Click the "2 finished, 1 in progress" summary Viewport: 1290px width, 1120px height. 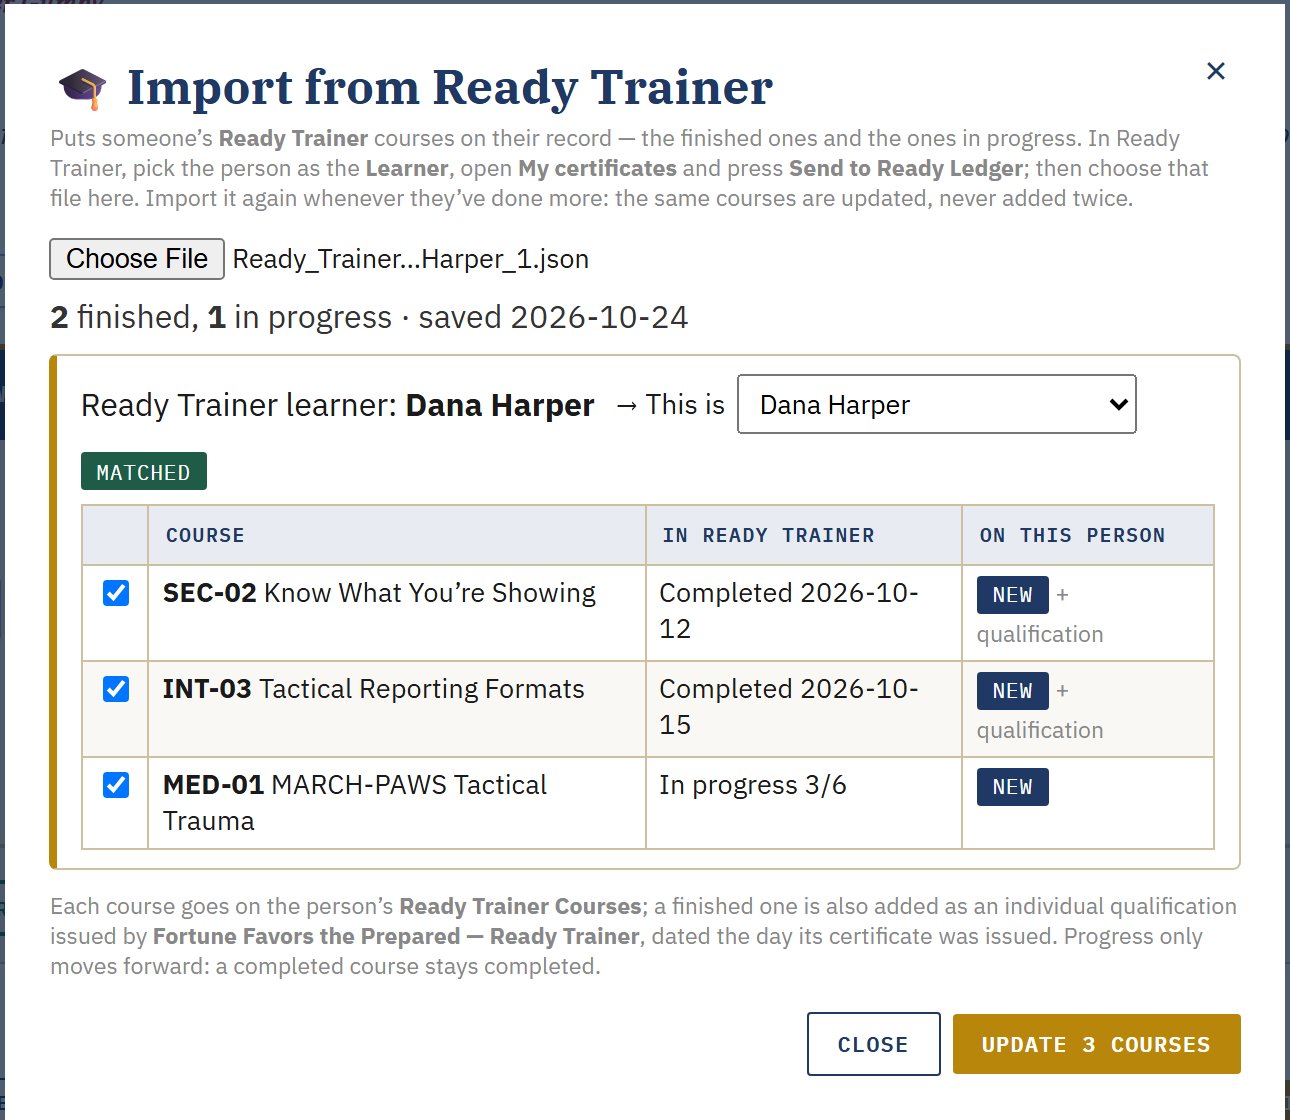pos(221,317)
